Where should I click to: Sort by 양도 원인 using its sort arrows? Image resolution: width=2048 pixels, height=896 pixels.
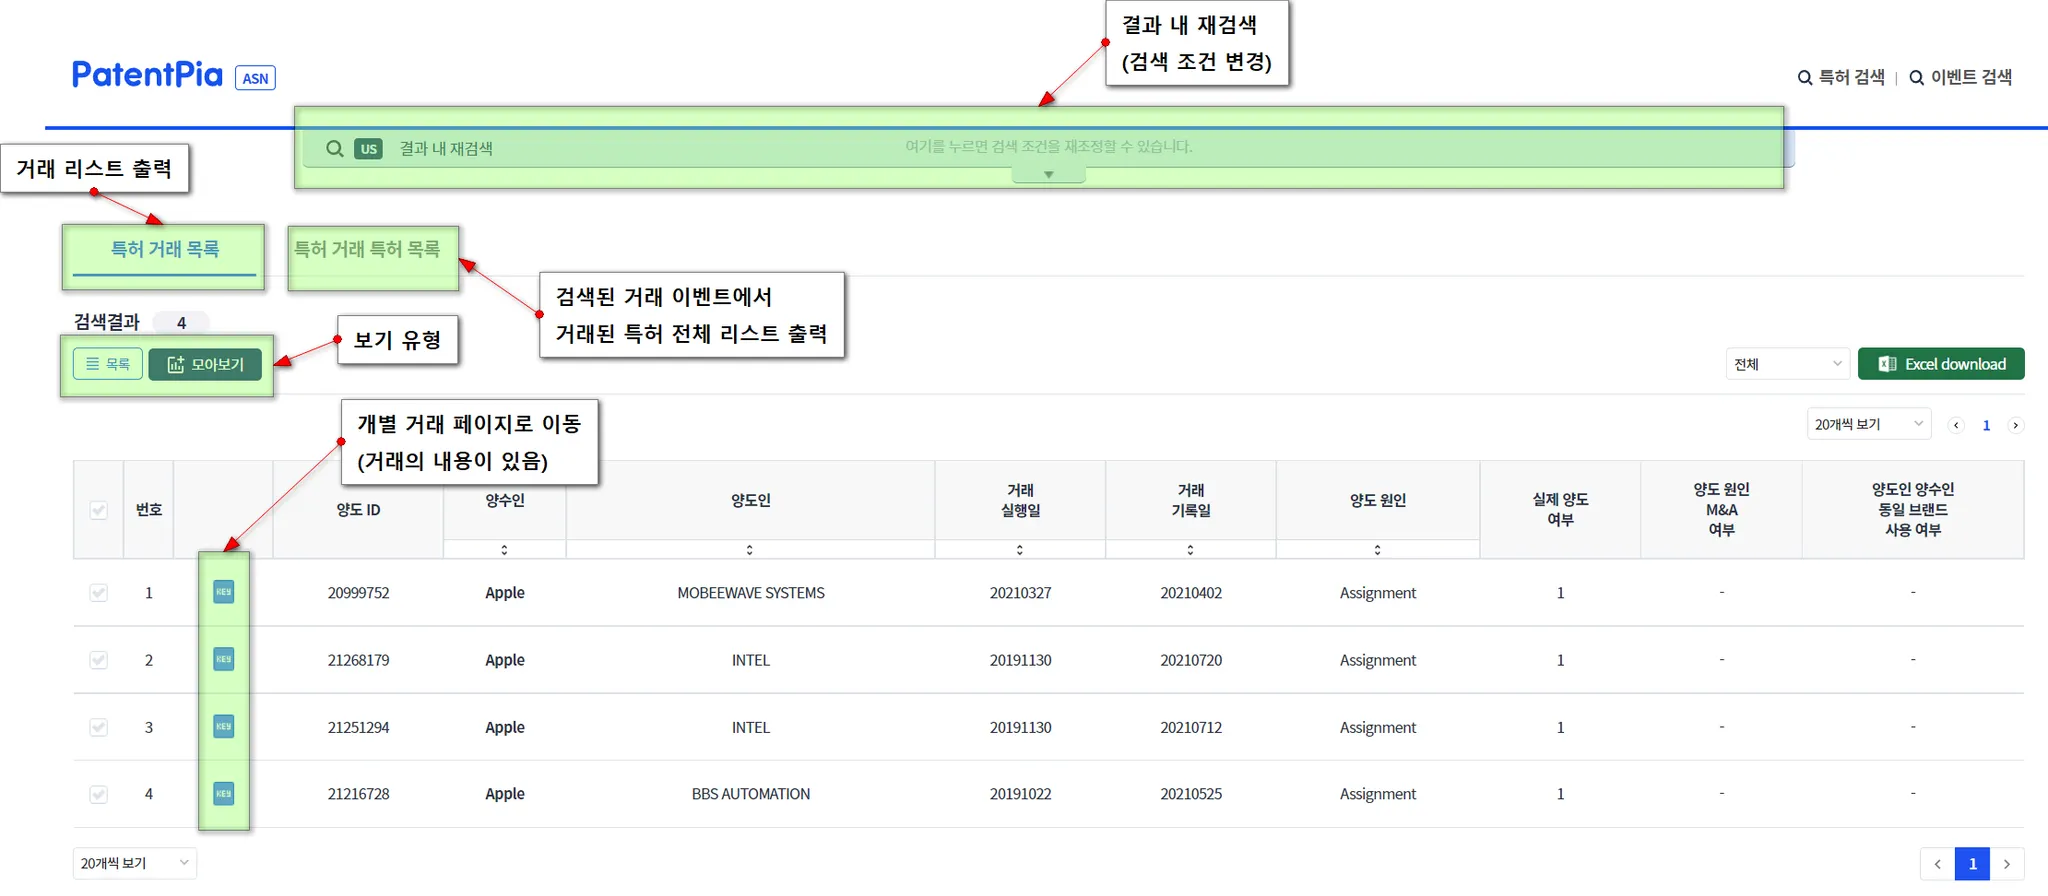1377,550
